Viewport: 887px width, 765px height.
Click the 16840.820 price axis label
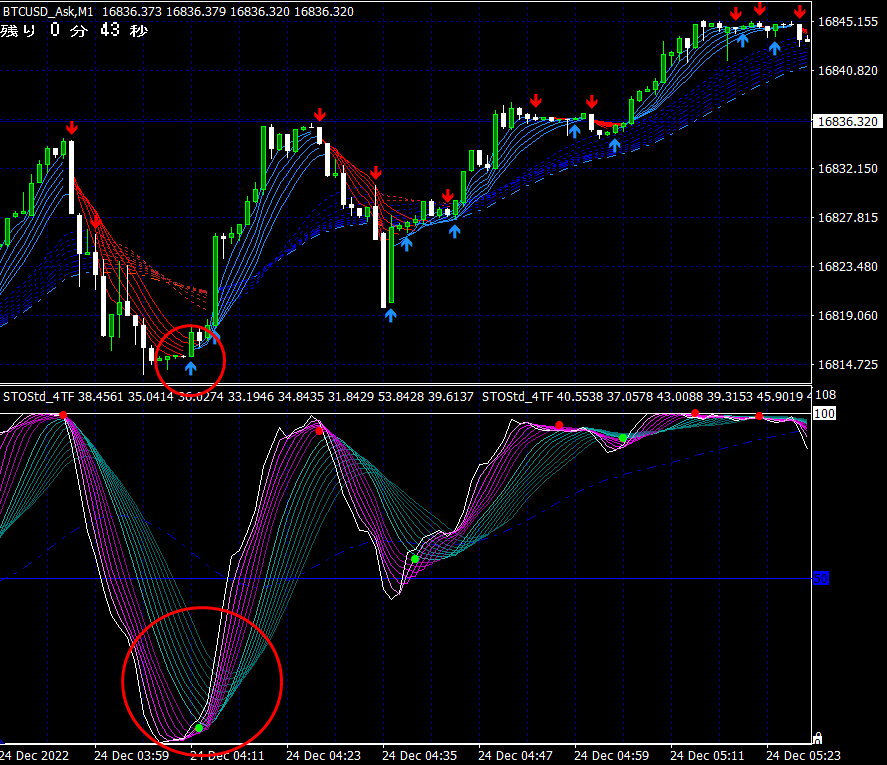(847, 71)
